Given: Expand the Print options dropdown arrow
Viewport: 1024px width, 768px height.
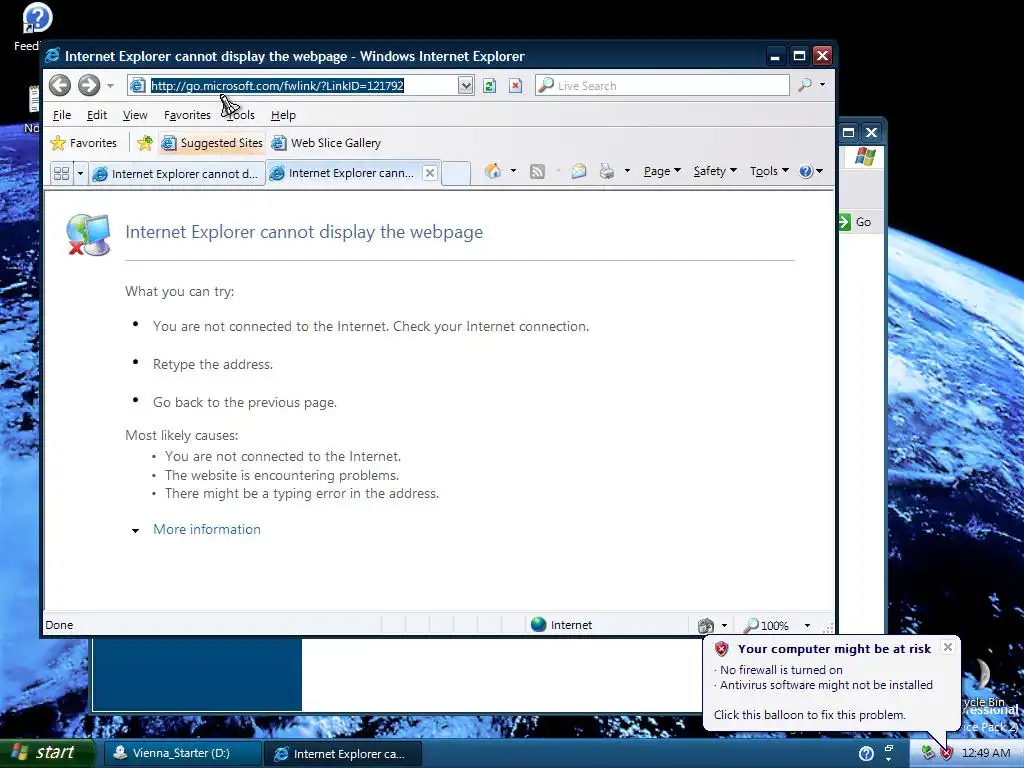Looking at the screenshot, I should point(627,171).
